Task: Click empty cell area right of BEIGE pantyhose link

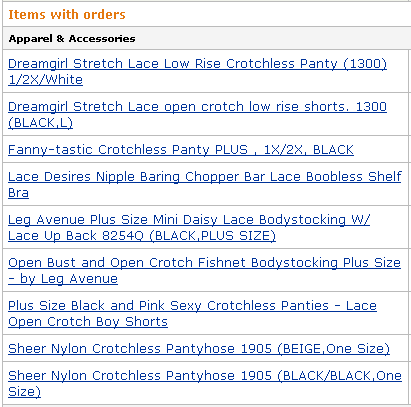Action: tap(399, 348)
